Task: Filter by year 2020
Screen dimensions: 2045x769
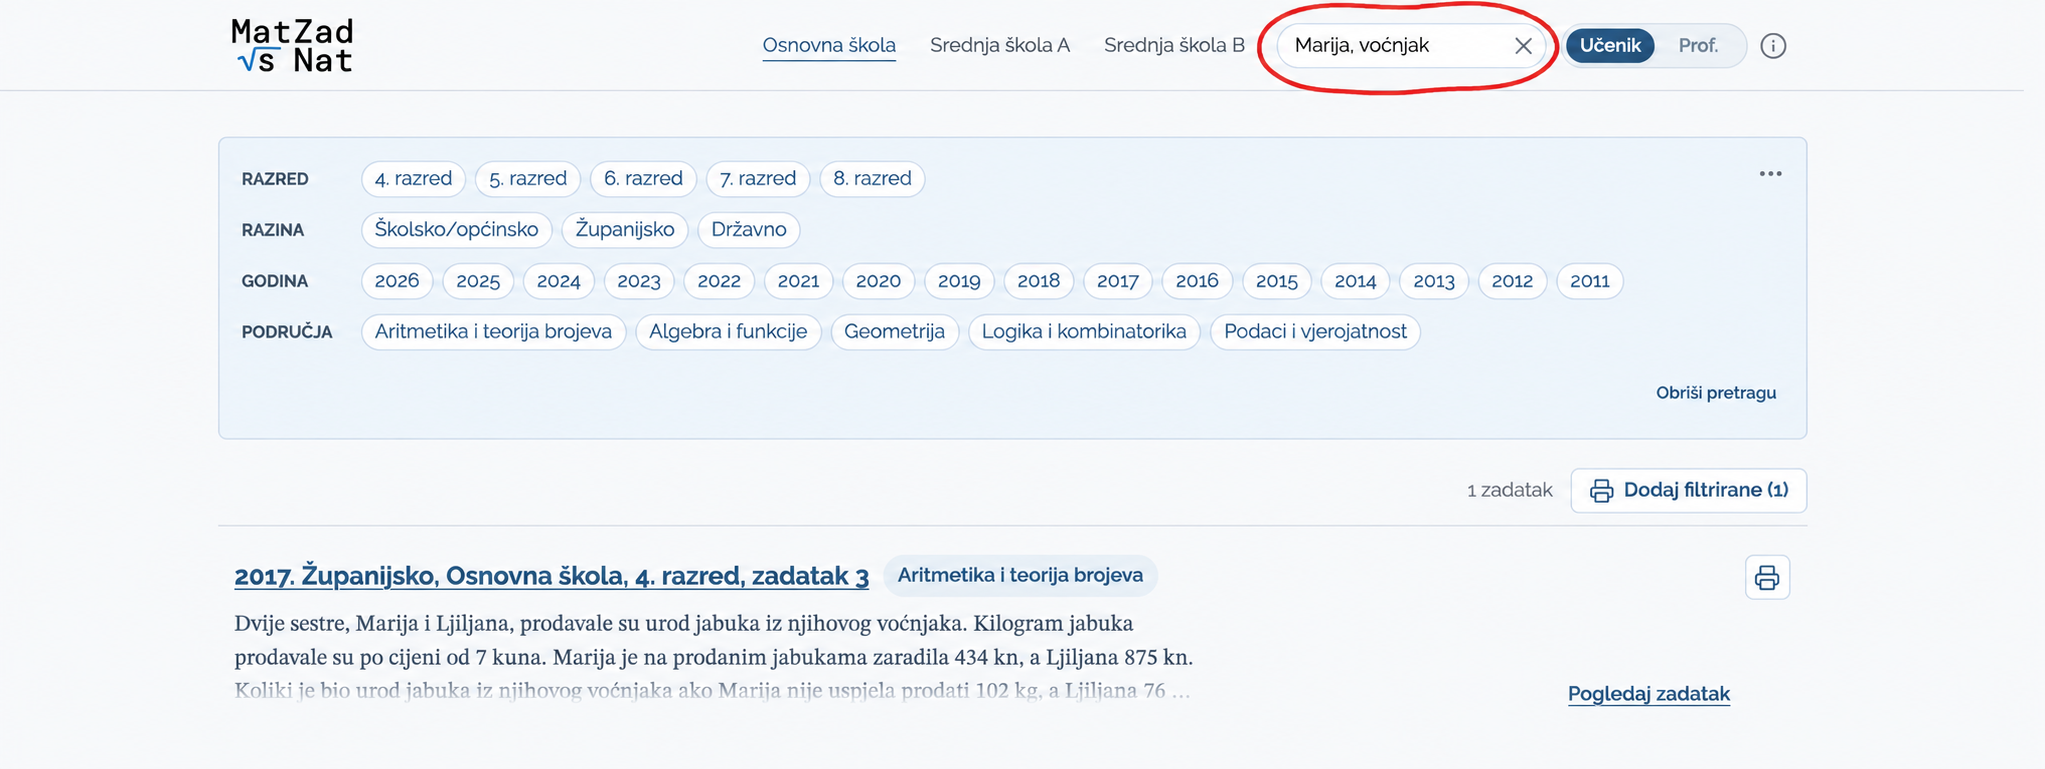Action: point(879,281)
